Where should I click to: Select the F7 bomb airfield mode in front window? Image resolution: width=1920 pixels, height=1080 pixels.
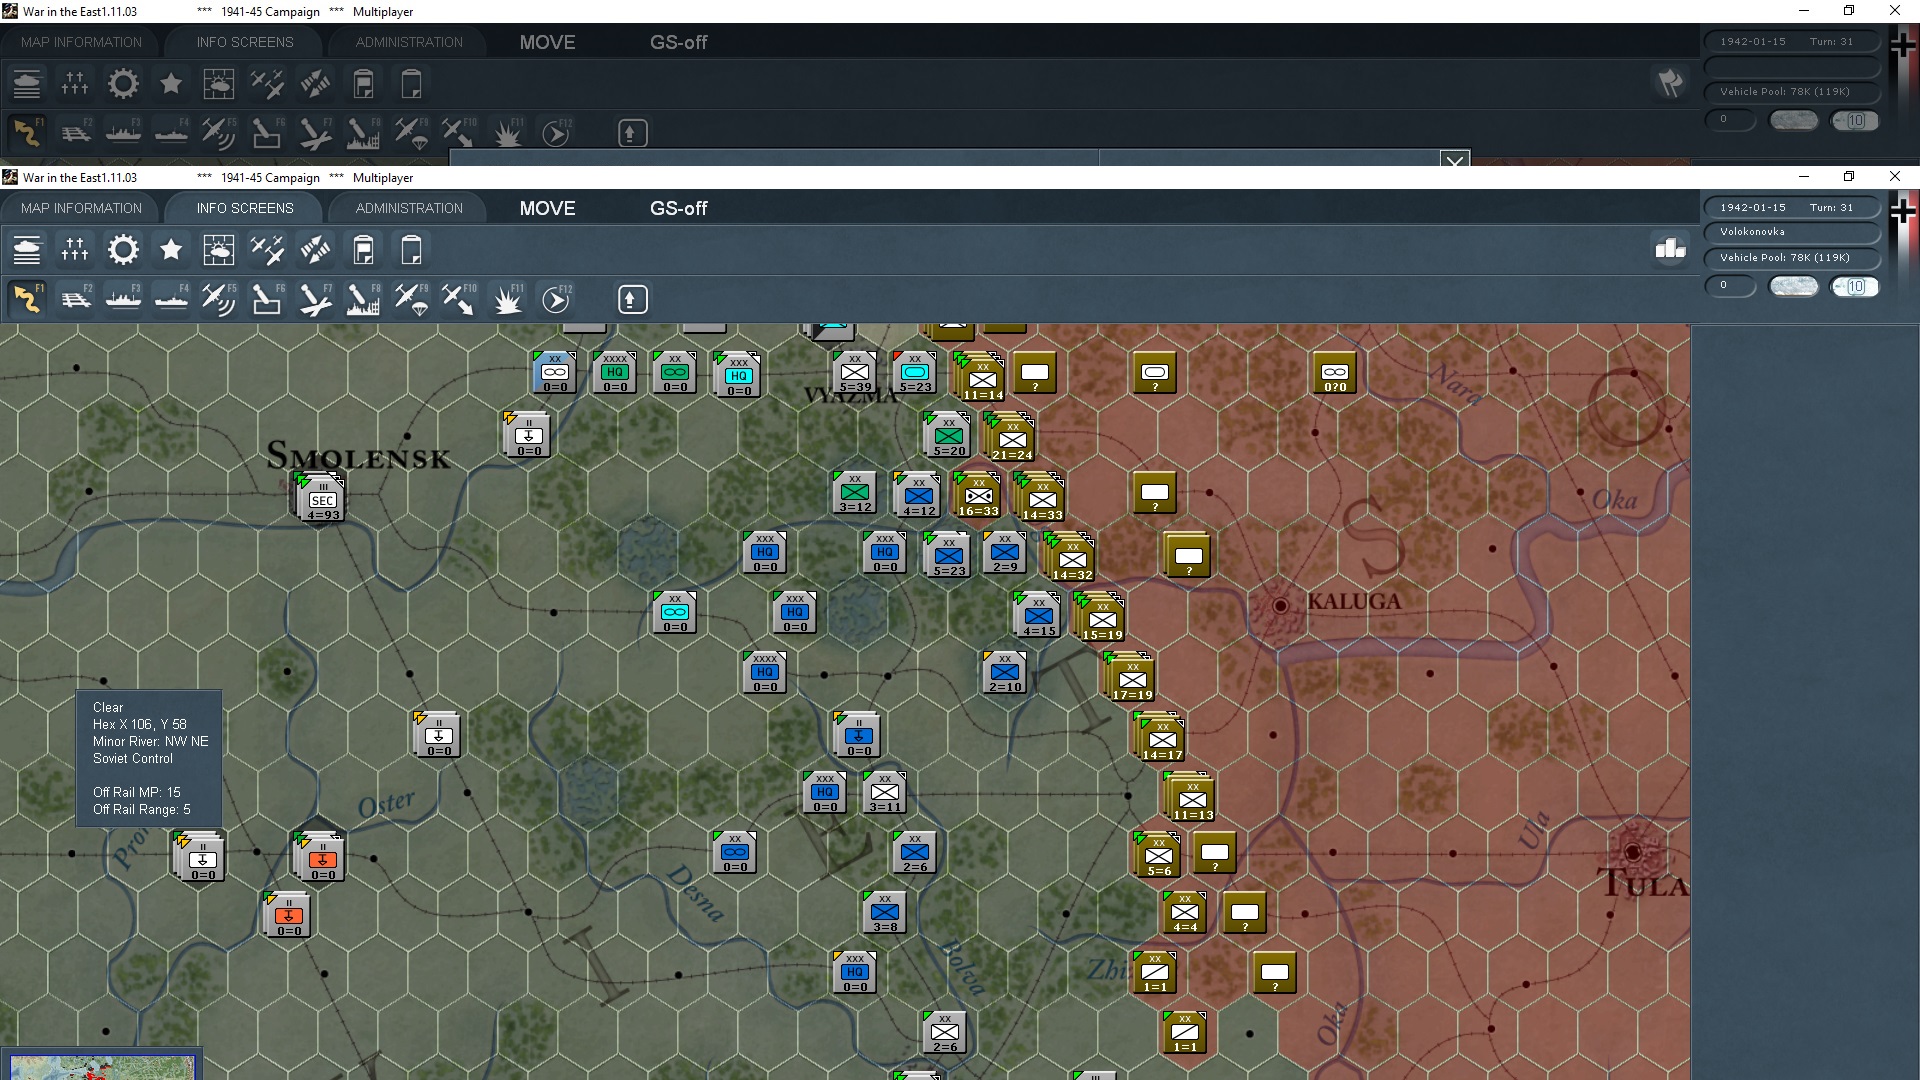point(315,299)
